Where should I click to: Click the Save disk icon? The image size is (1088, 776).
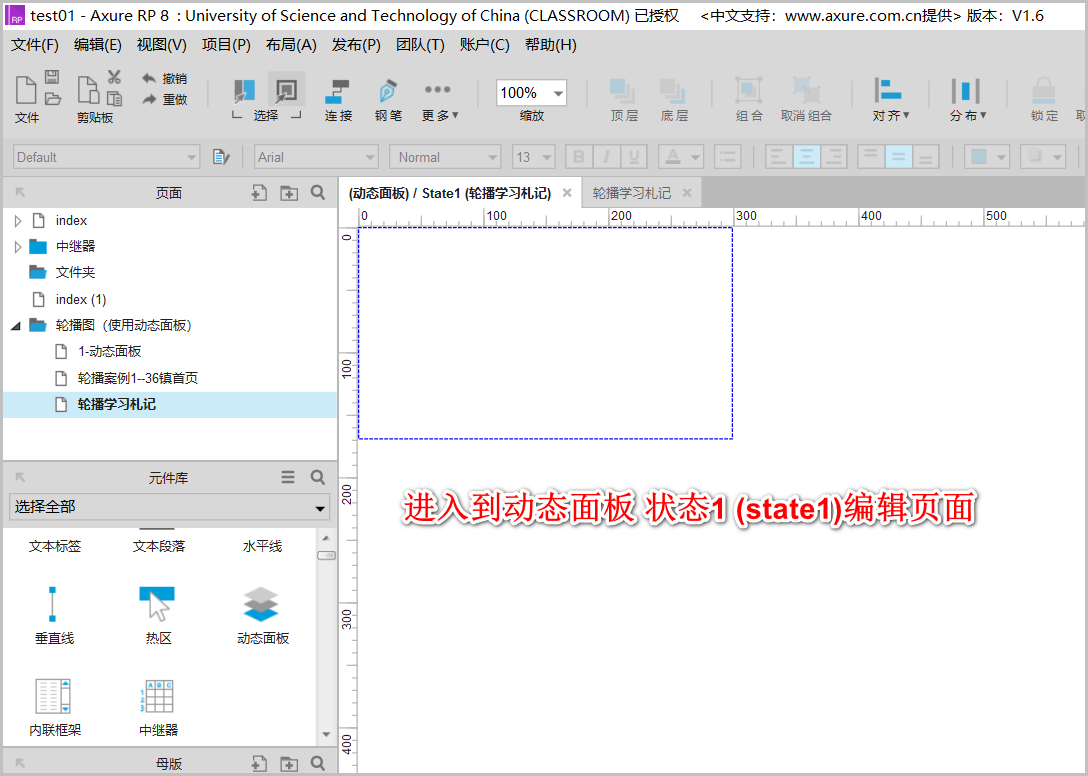[52, 76]
